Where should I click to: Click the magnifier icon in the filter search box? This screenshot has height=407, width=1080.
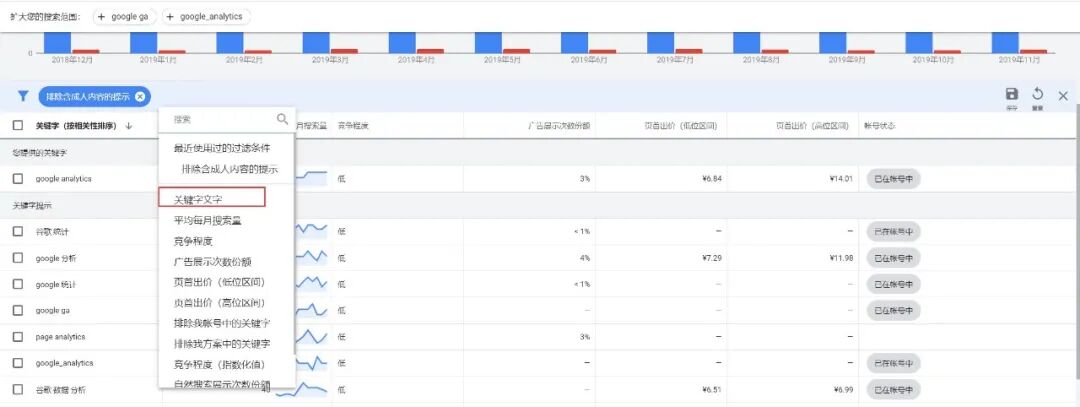click(x=282, y=118)
